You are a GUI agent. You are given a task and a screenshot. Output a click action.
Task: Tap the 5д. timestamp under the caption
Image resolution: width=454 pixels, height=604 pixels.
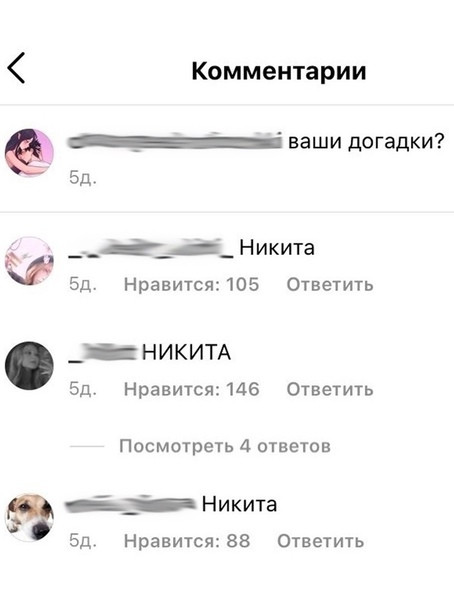83,178
